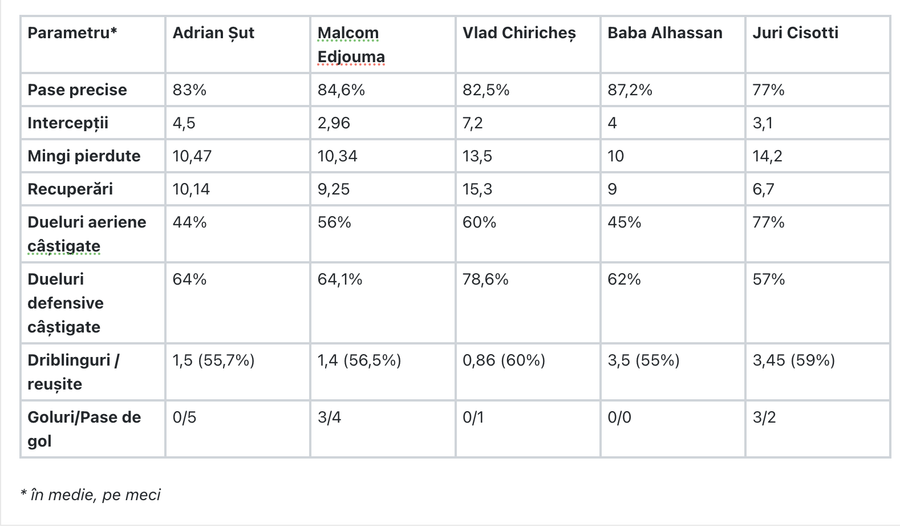
Task: Click the Malcom Edjouma header cell
Action: pyautogui.click(x=383, y=44)
